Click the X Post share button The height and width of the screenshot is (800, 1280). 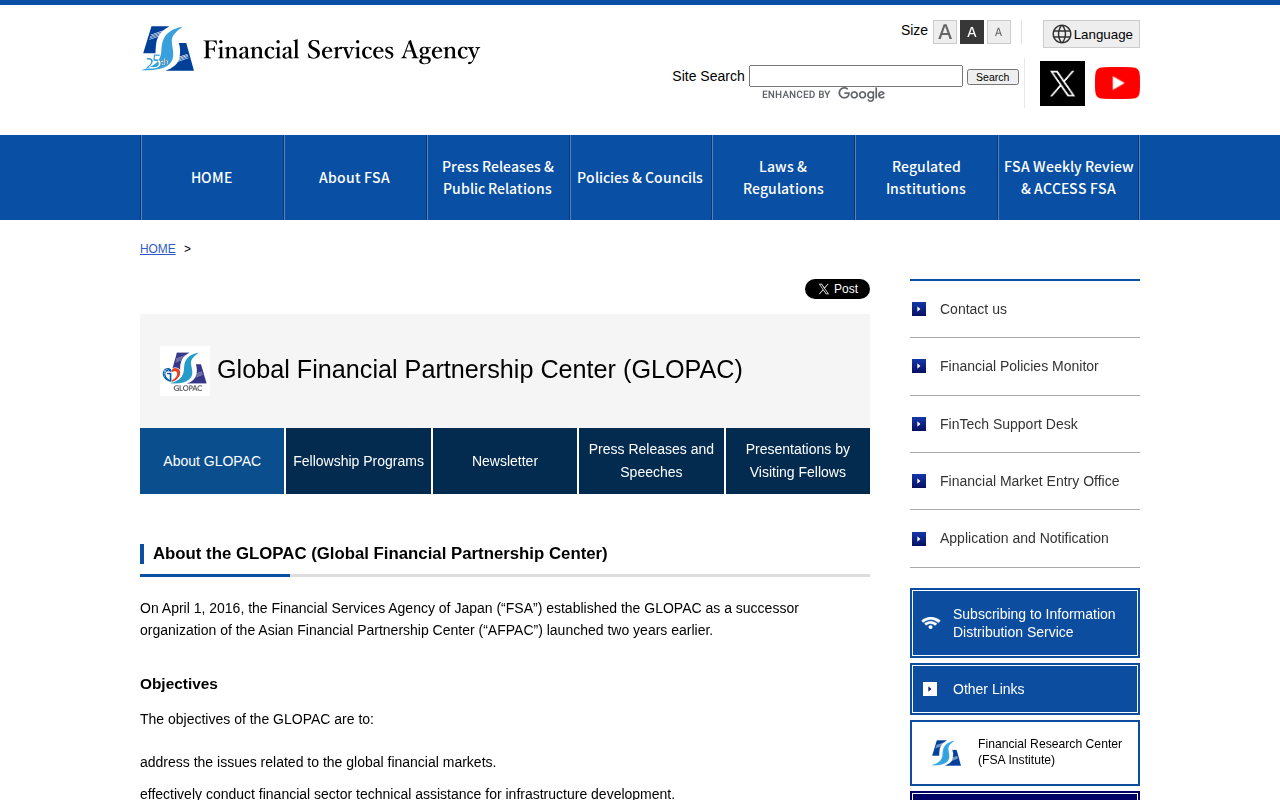point(837,289)
